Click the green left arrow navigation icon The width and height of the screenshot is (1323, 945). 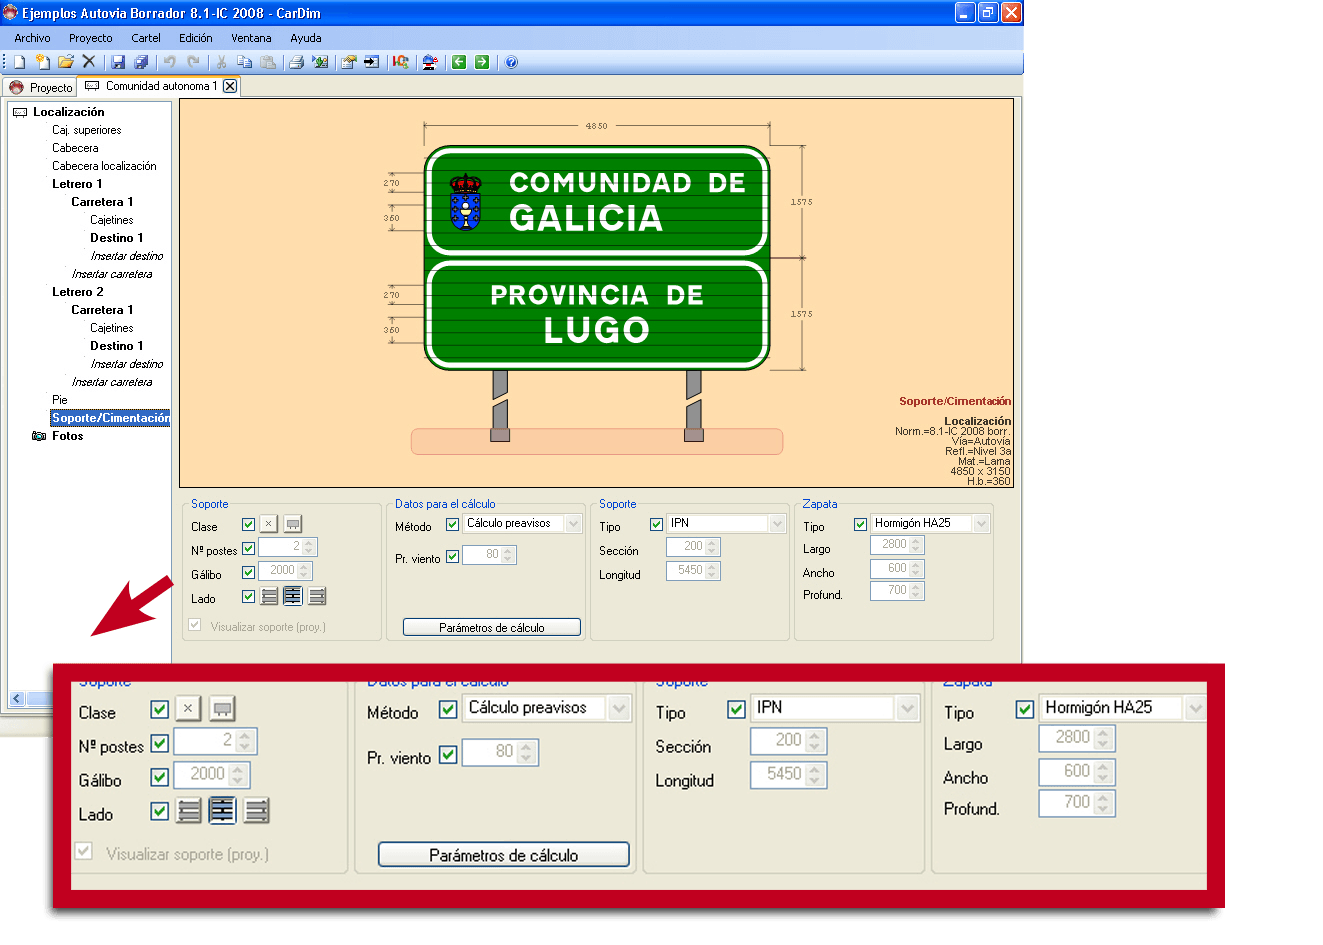pyautogui.click(x=459, y=62)
